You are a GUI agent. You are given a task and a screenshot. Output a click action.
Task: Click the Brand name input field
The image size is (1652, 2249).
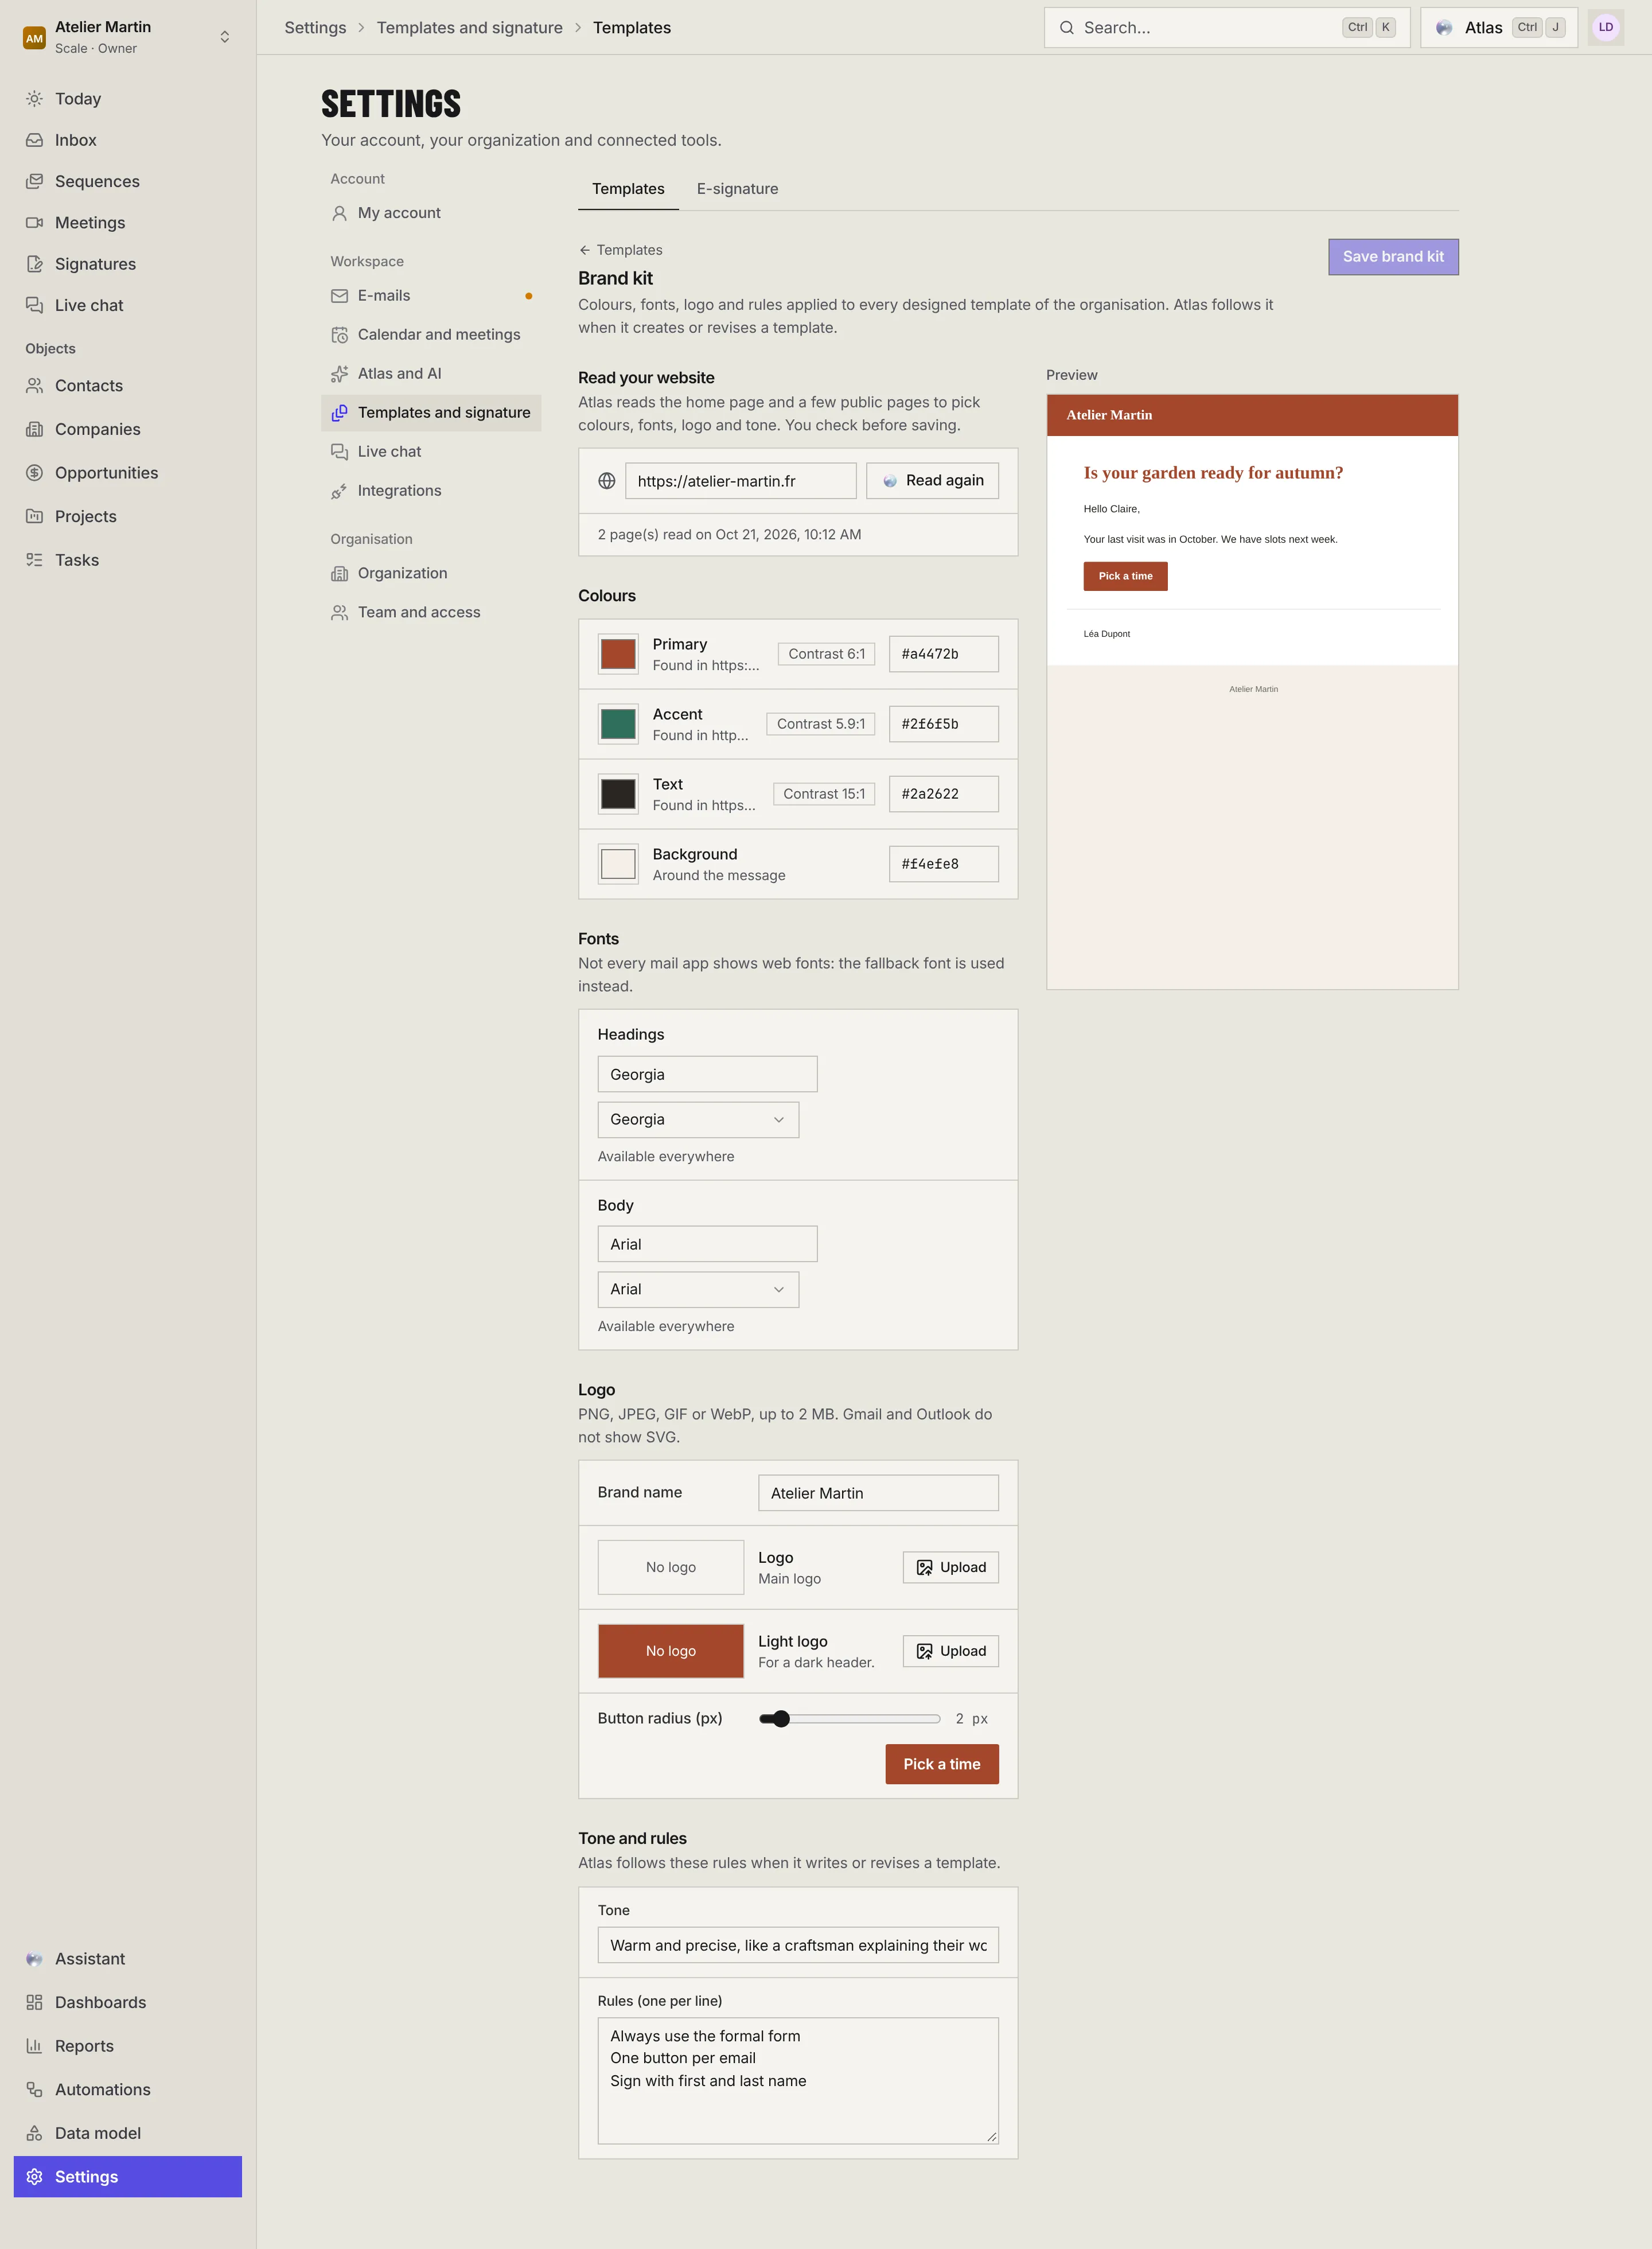click(878, 1493)
